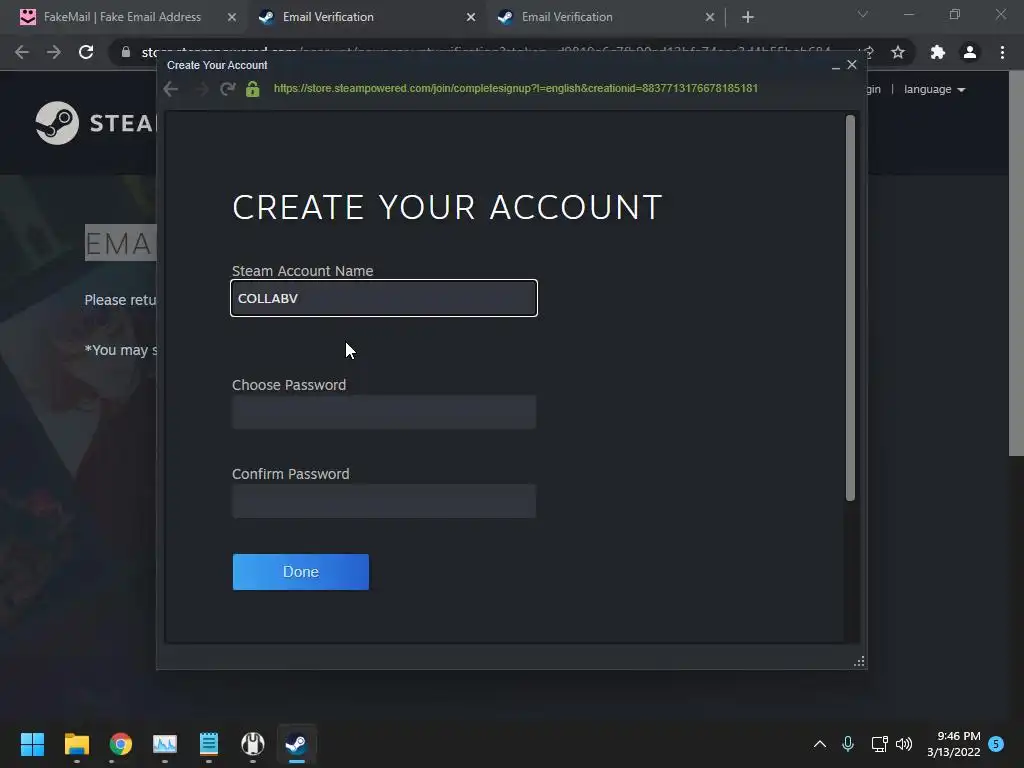This screenshot has width=1024, height=768.
Task: Close the last Email Verification tab
Action: coord(710,18)
